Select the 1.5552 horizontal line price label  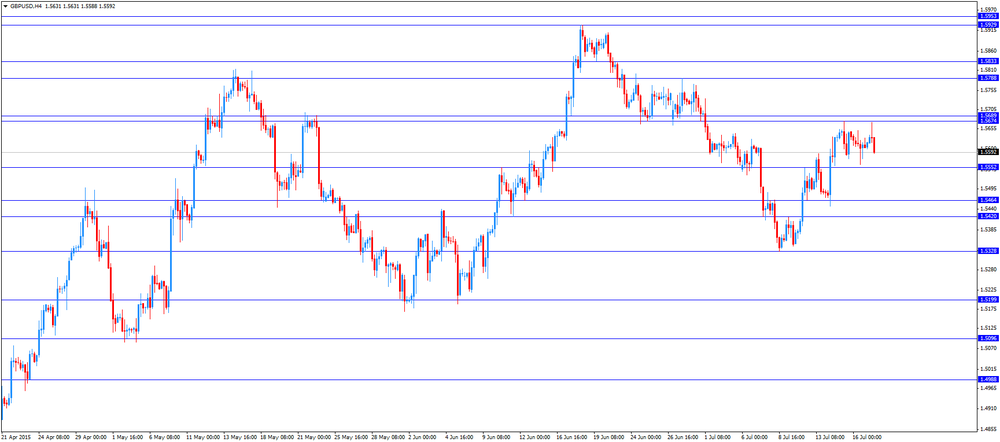(987, 167)
